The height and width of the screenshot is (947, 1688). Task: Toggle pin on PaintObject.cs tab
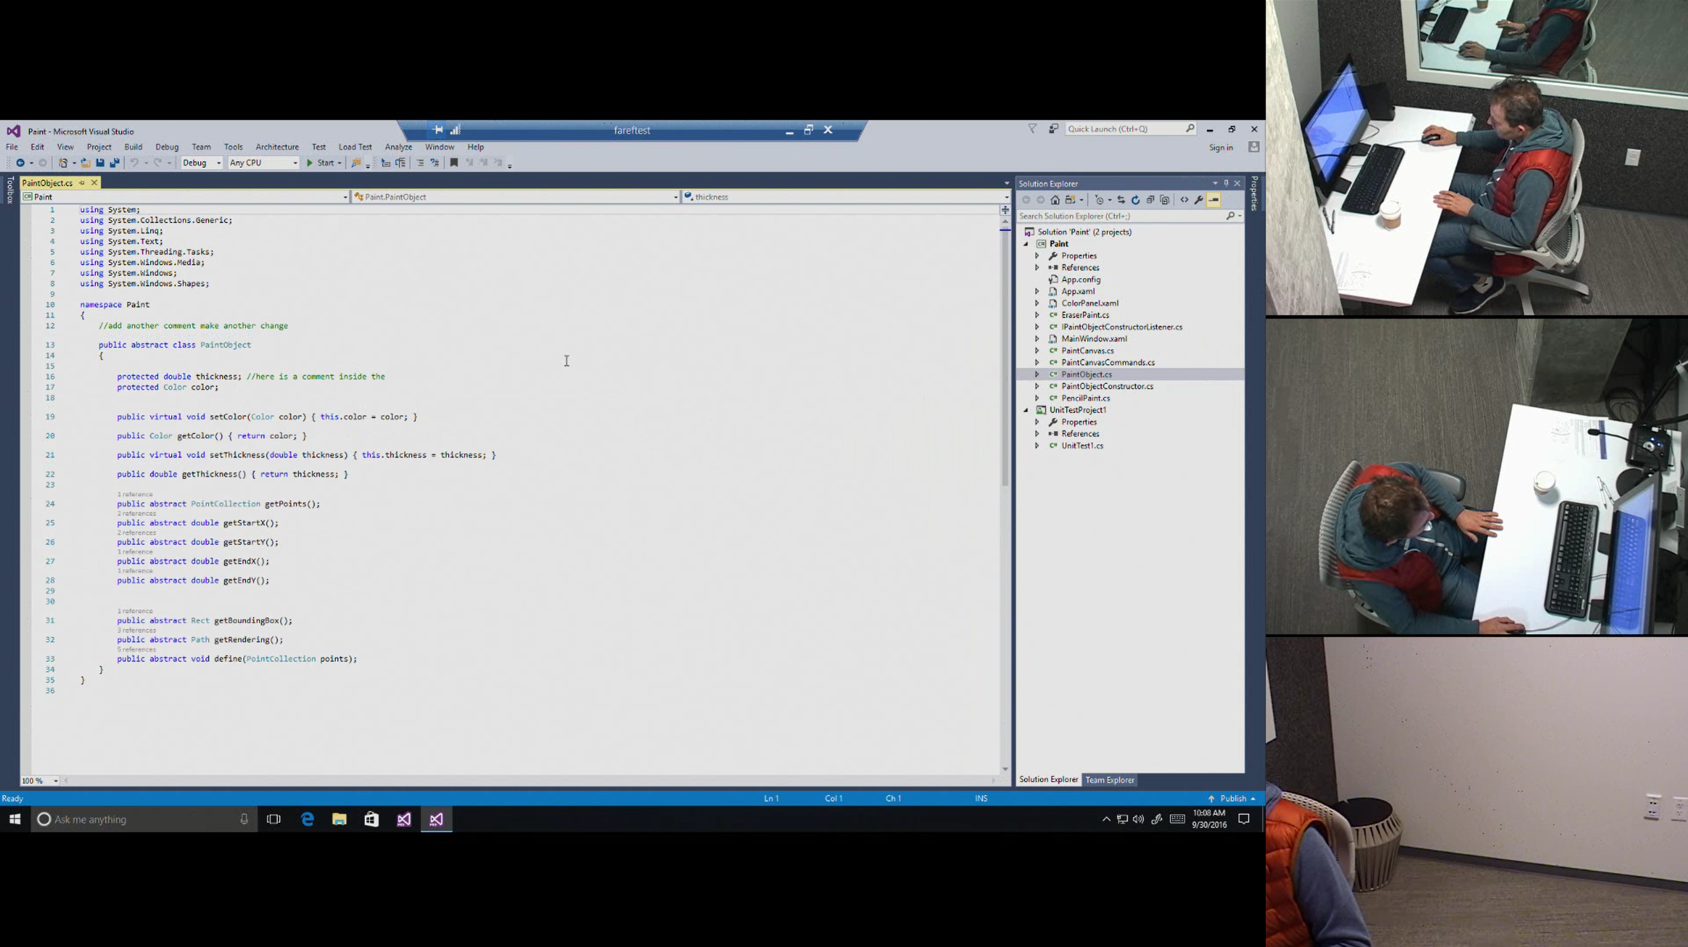(82, 183)
